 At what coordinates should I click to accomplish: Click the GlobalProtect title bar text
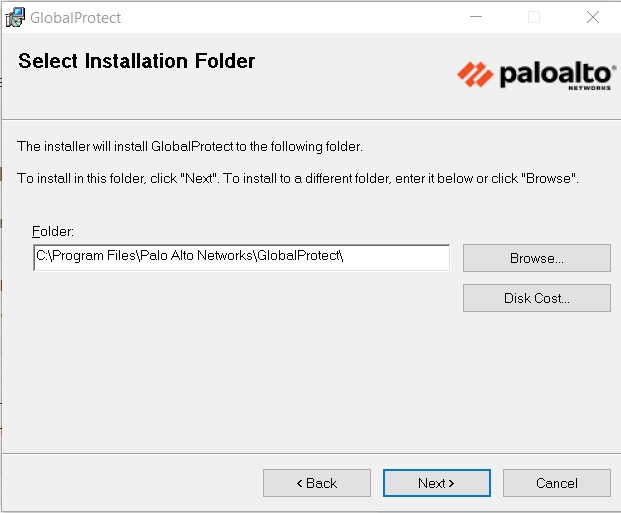point(76,18)
